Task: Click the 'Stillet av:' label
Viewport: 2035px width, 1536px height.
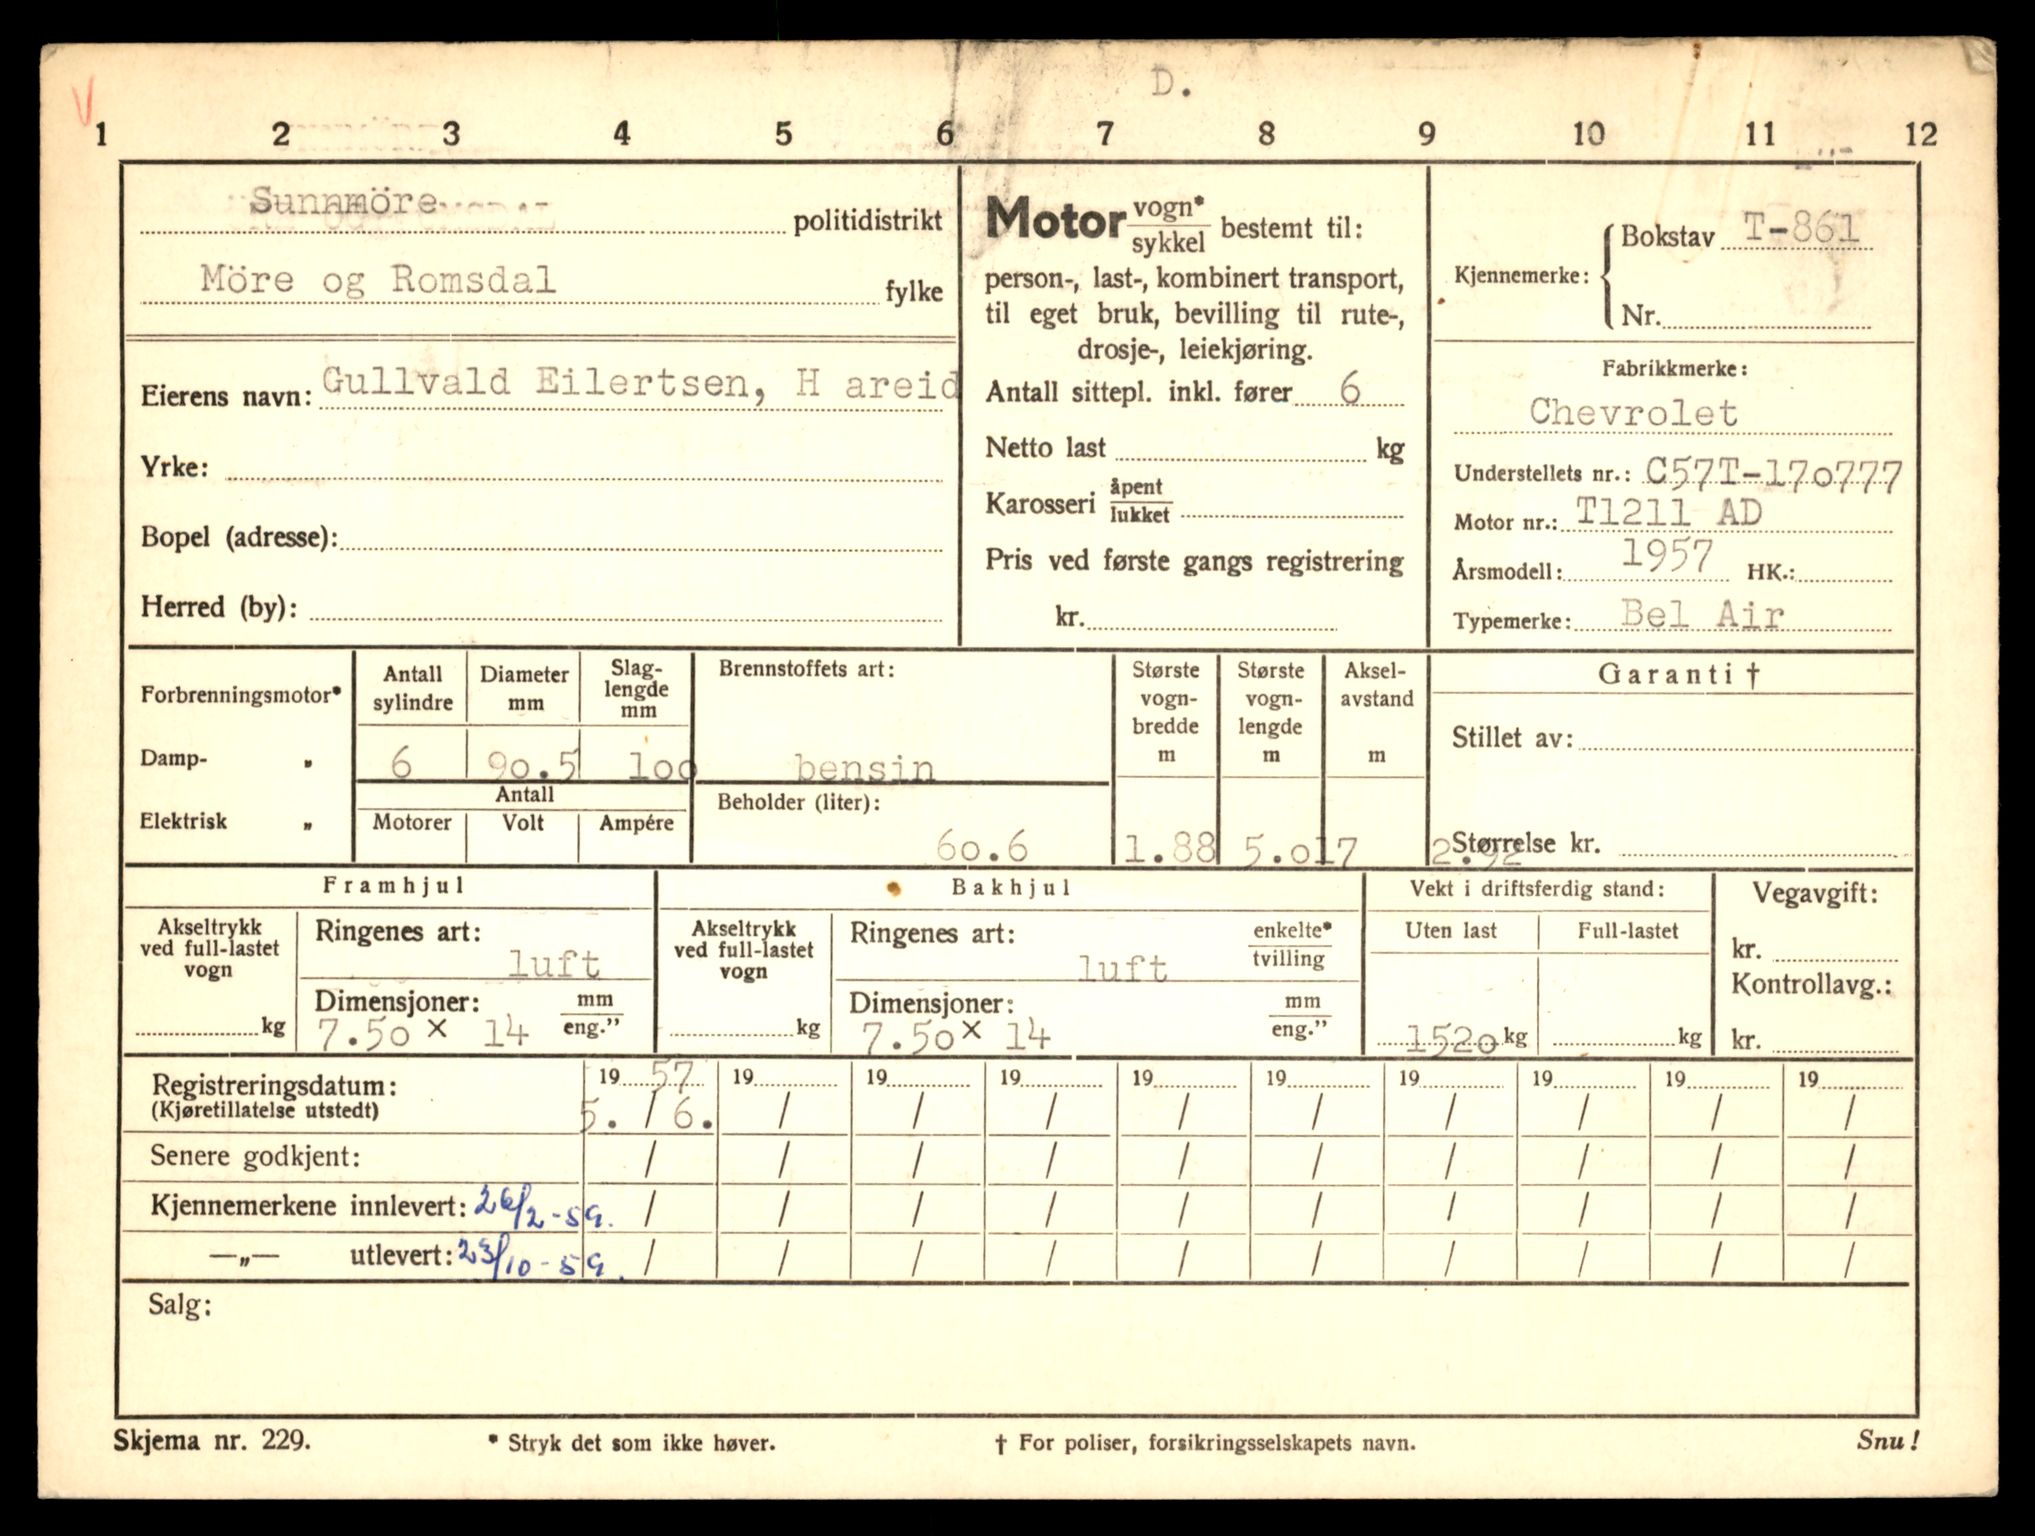Action: [1512, 738]
